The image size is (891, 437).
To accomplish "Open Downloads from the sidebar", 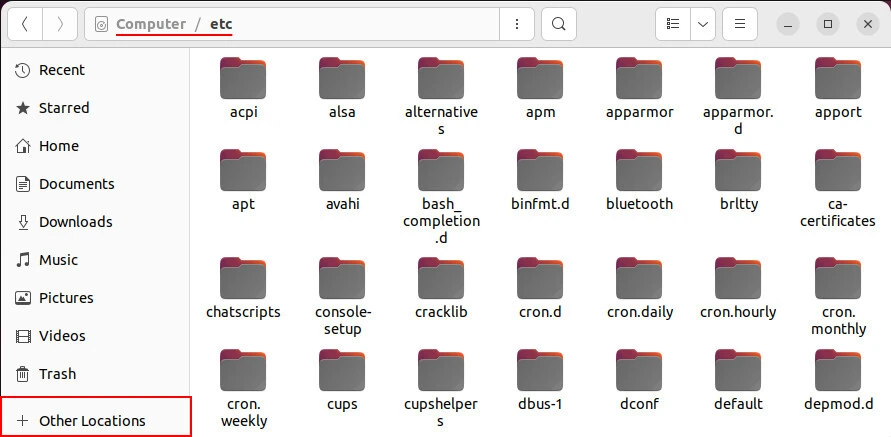I will point(75,222).
